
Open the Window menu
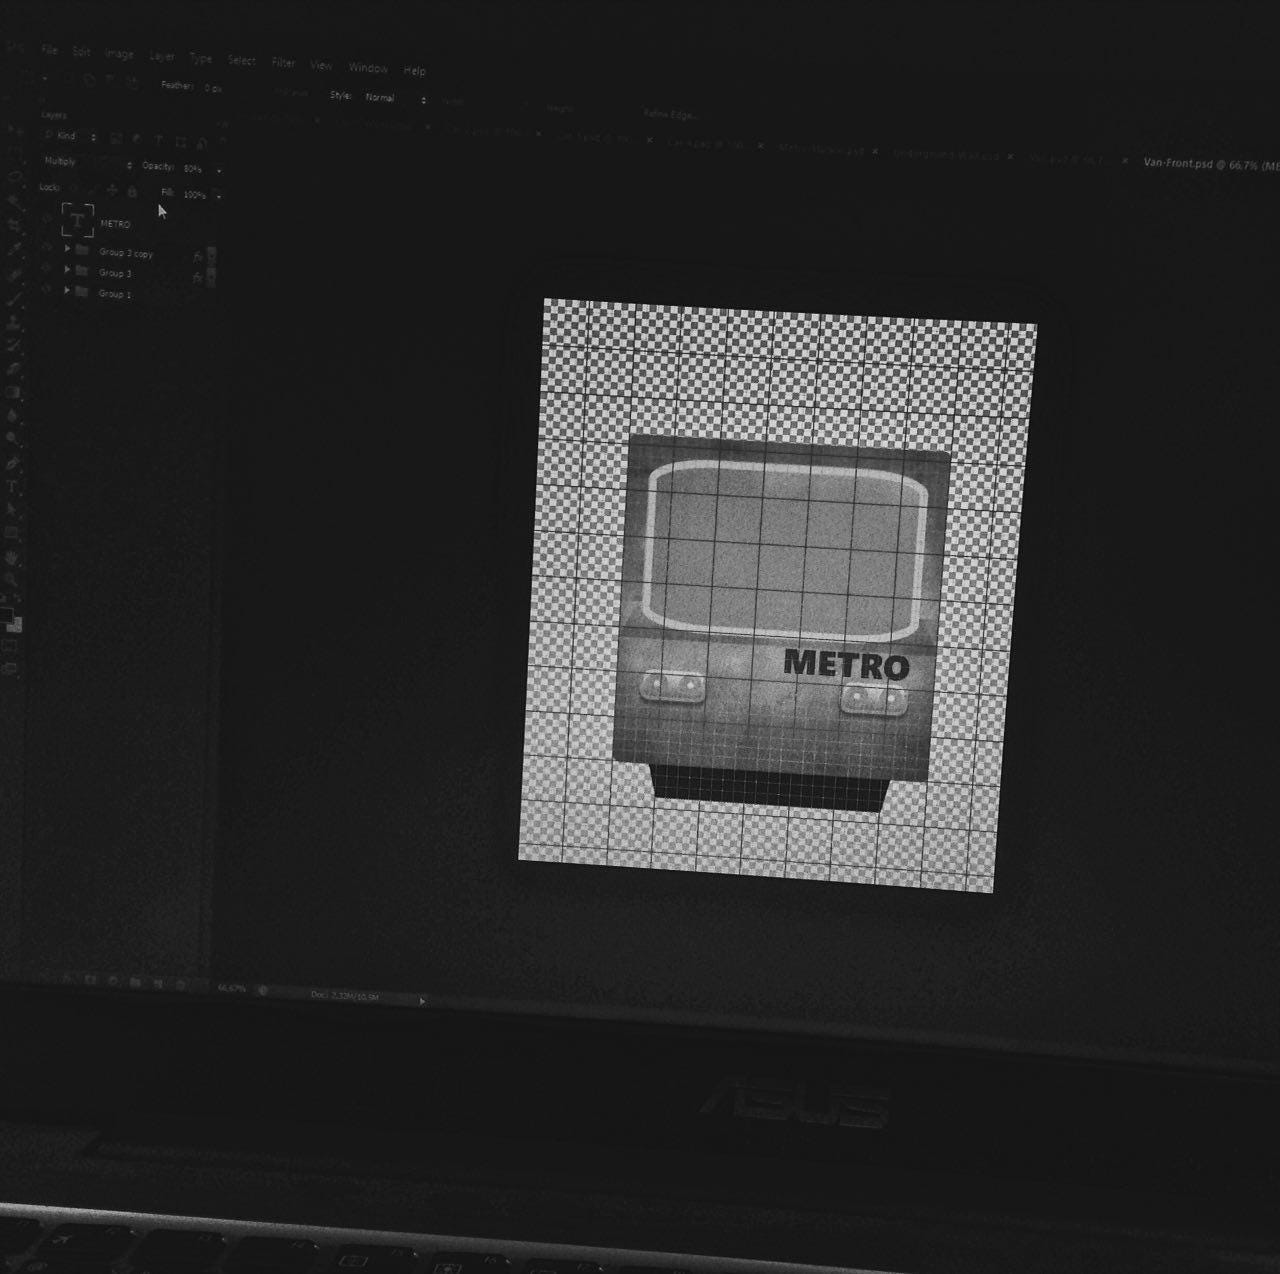pos(368,67)
